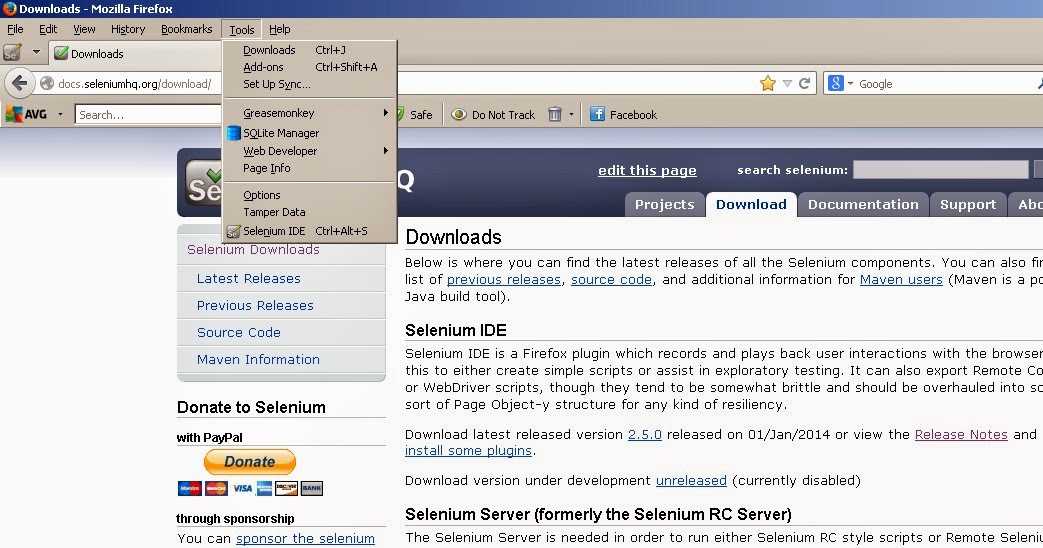The image size is (1043, 548).
Task: Click the Do Not Track button
Action: coord(493,114)
